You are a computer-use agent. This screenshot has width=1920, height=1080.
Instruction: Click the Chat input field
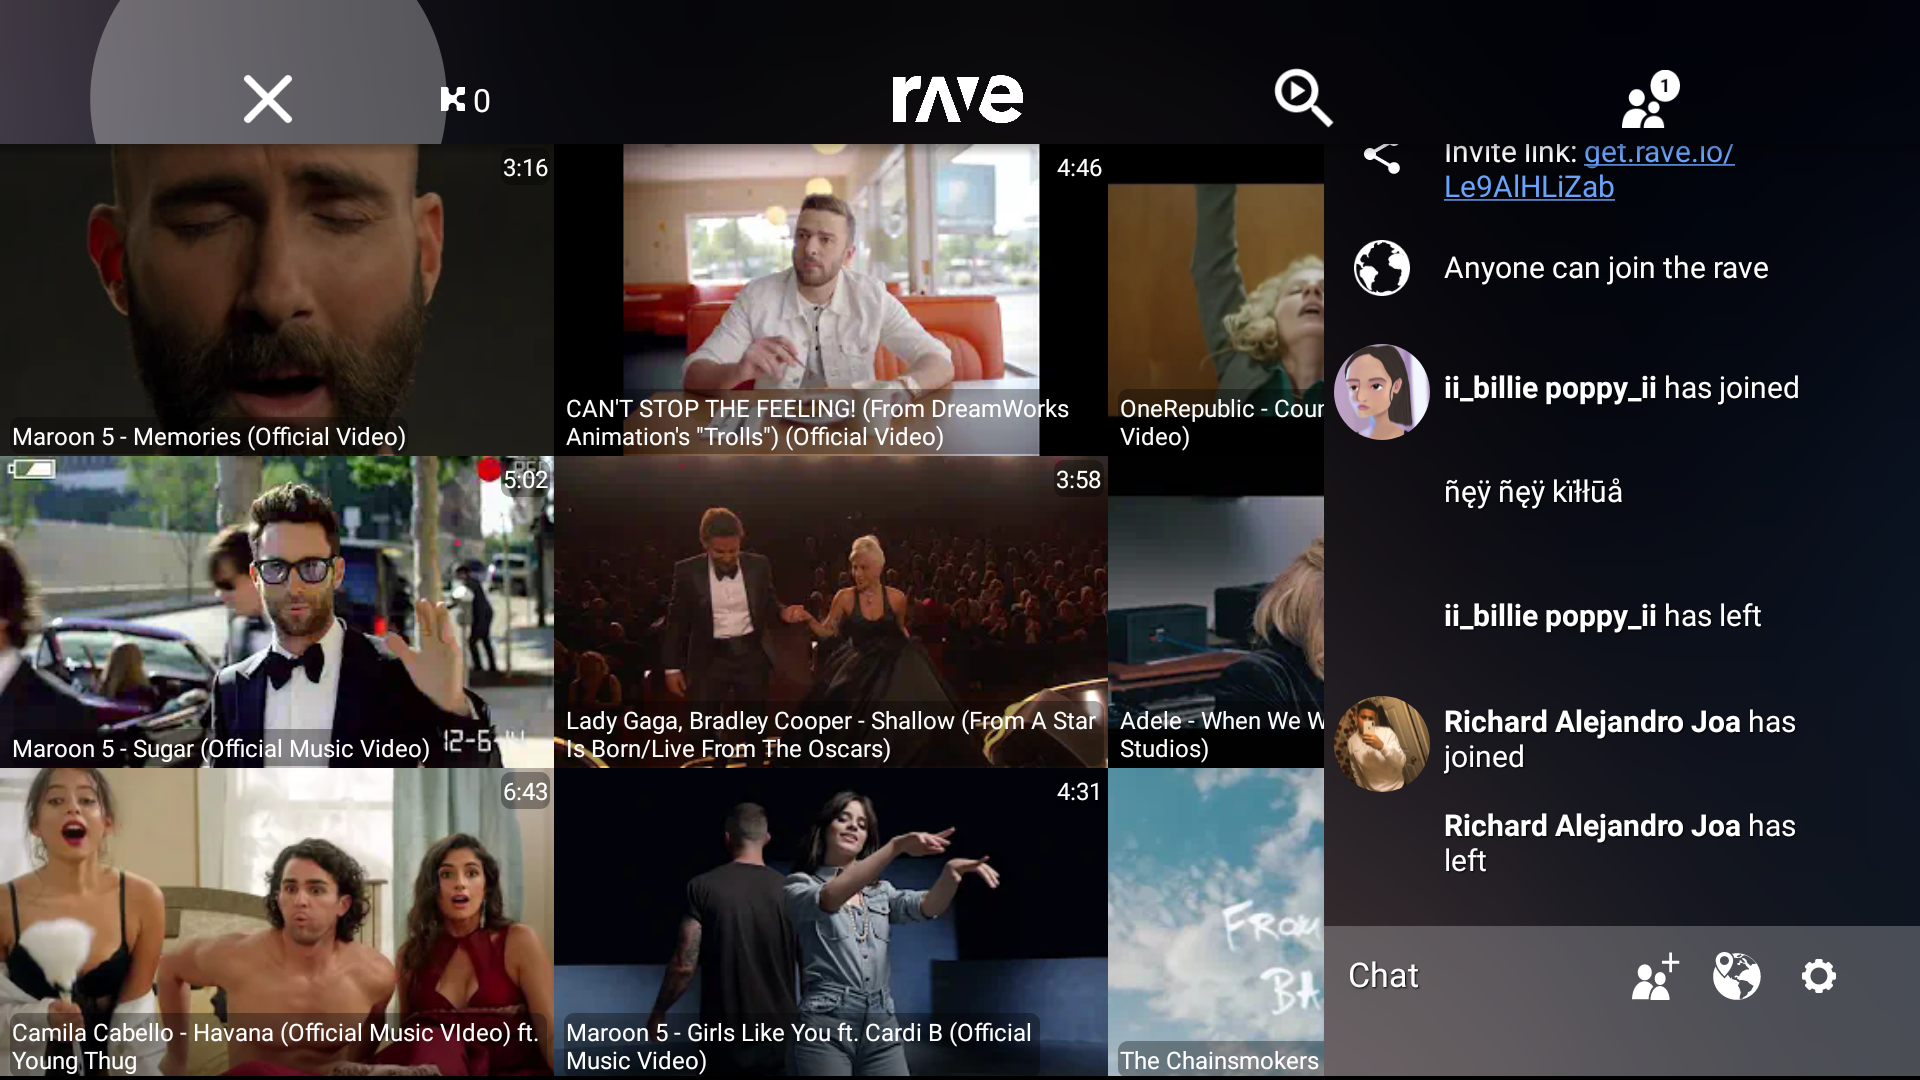coord(1470,976)
